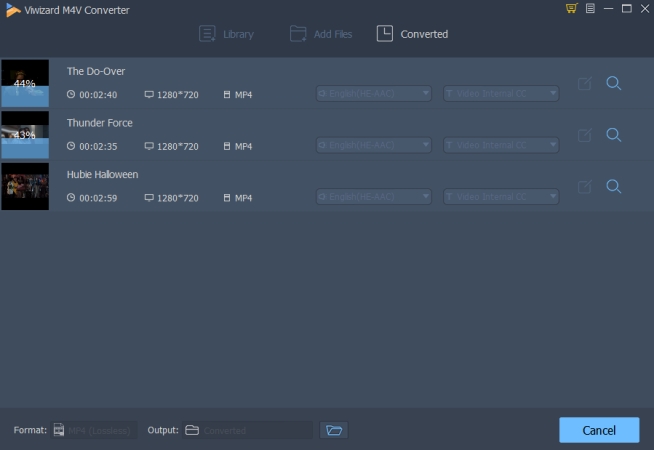Open the audio track dropdown for Hubie Halloween
This screenshot has width=654, height=450.
click(374, 196)
